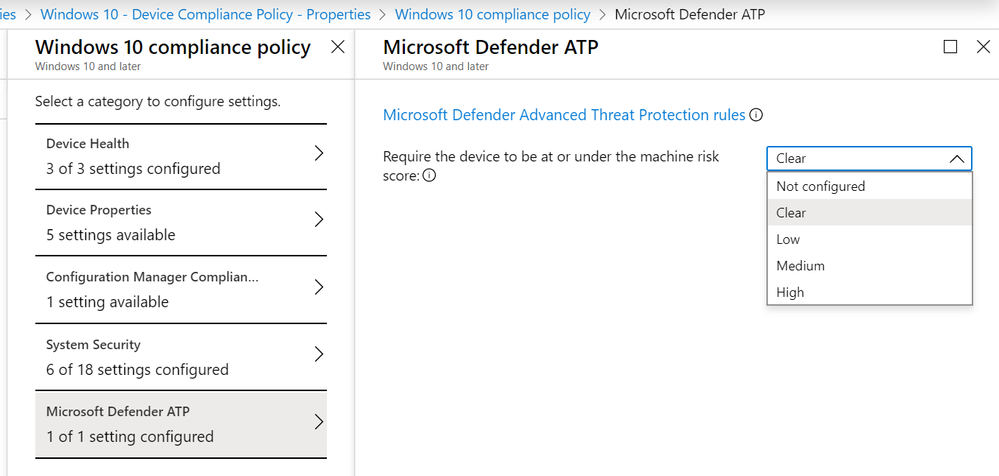Click '5 settings available' text

tap(110, 235)
